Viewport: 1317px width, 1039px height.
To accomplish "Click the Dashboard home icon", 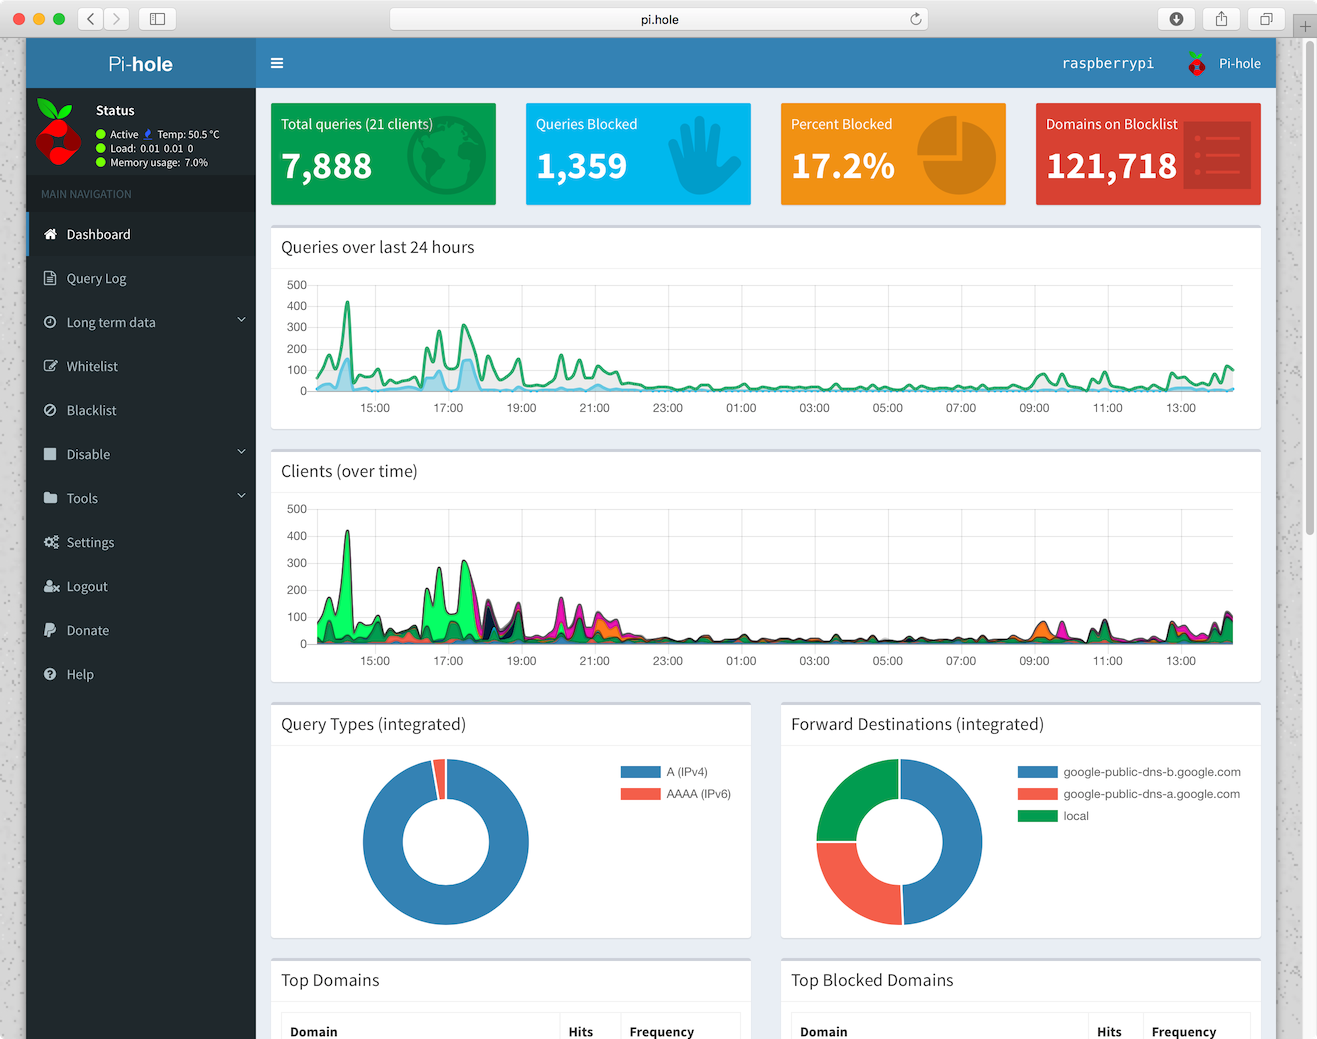I will (50, 234).
